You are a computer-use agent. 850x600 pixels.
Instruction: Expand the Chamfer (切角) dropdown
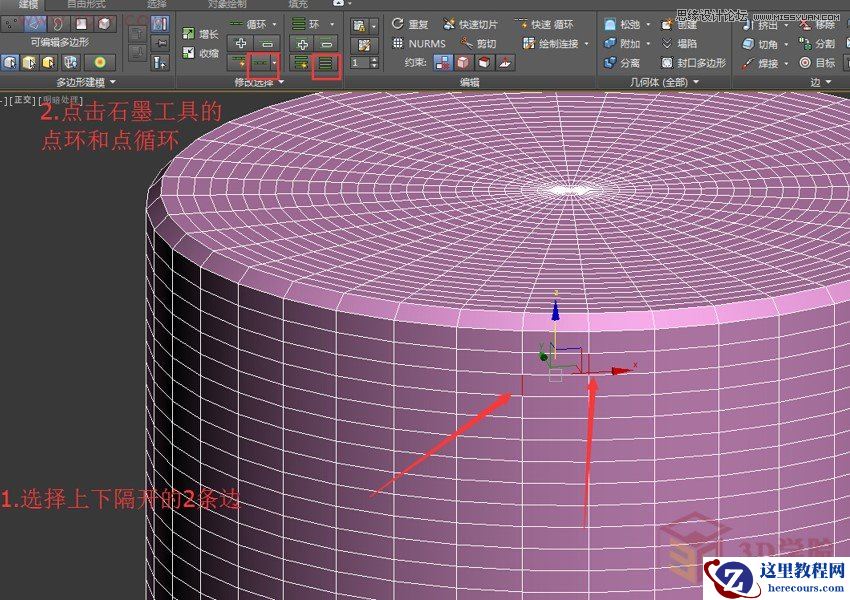pyautogui.click(x=784, y=44)
